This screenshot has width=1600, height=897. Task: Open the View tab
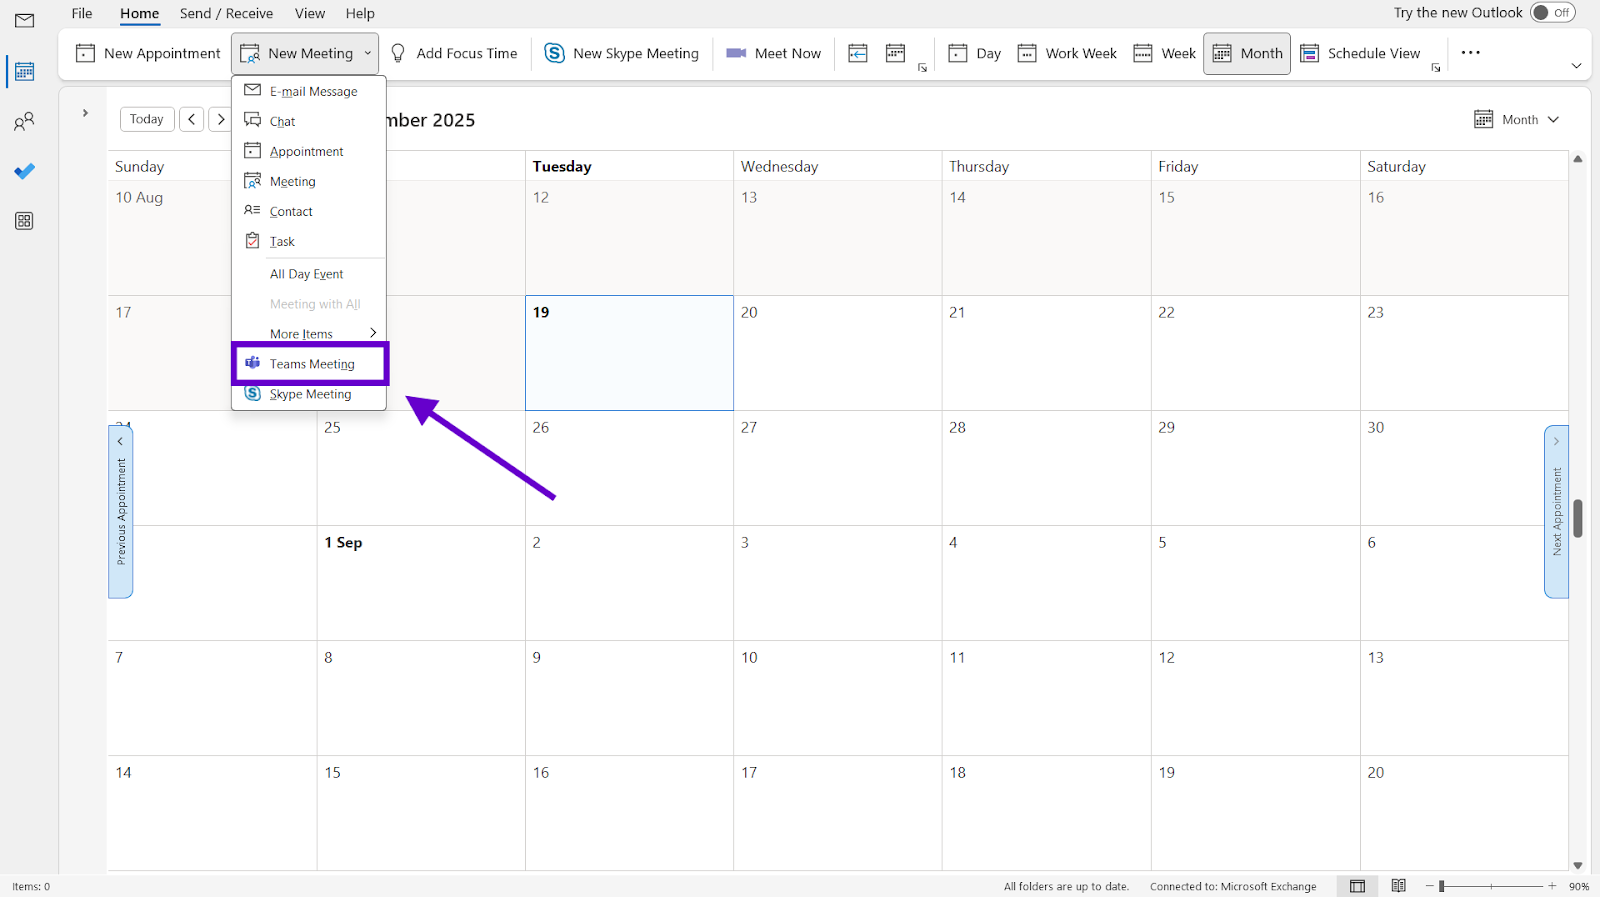pos(310,13)
